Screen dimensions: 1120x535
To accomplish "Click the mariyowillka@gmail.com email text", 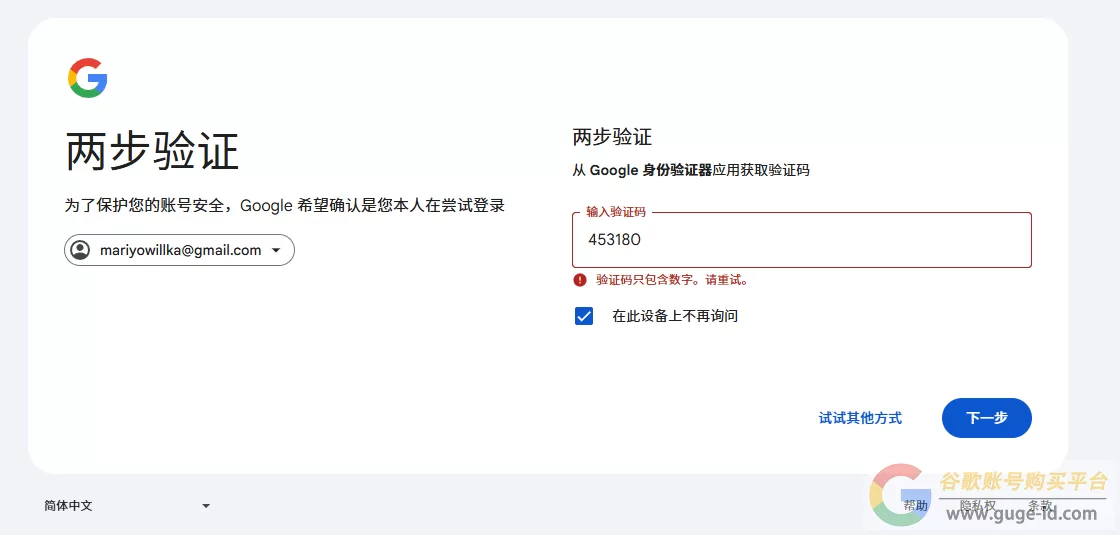I will pos(180,250).
